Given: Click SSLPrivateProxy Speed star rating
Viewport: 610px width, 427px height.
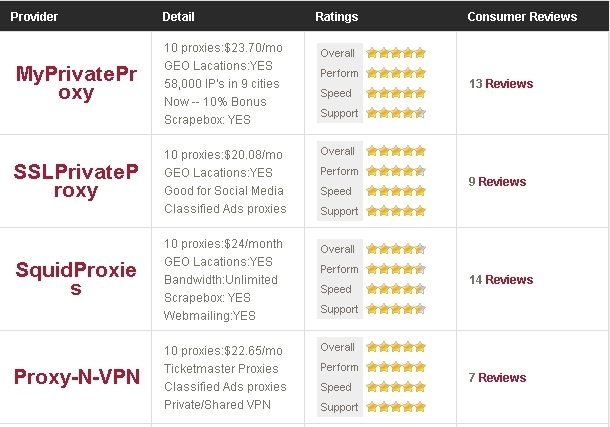Looking at the screenshot, I should pos(396,191).
